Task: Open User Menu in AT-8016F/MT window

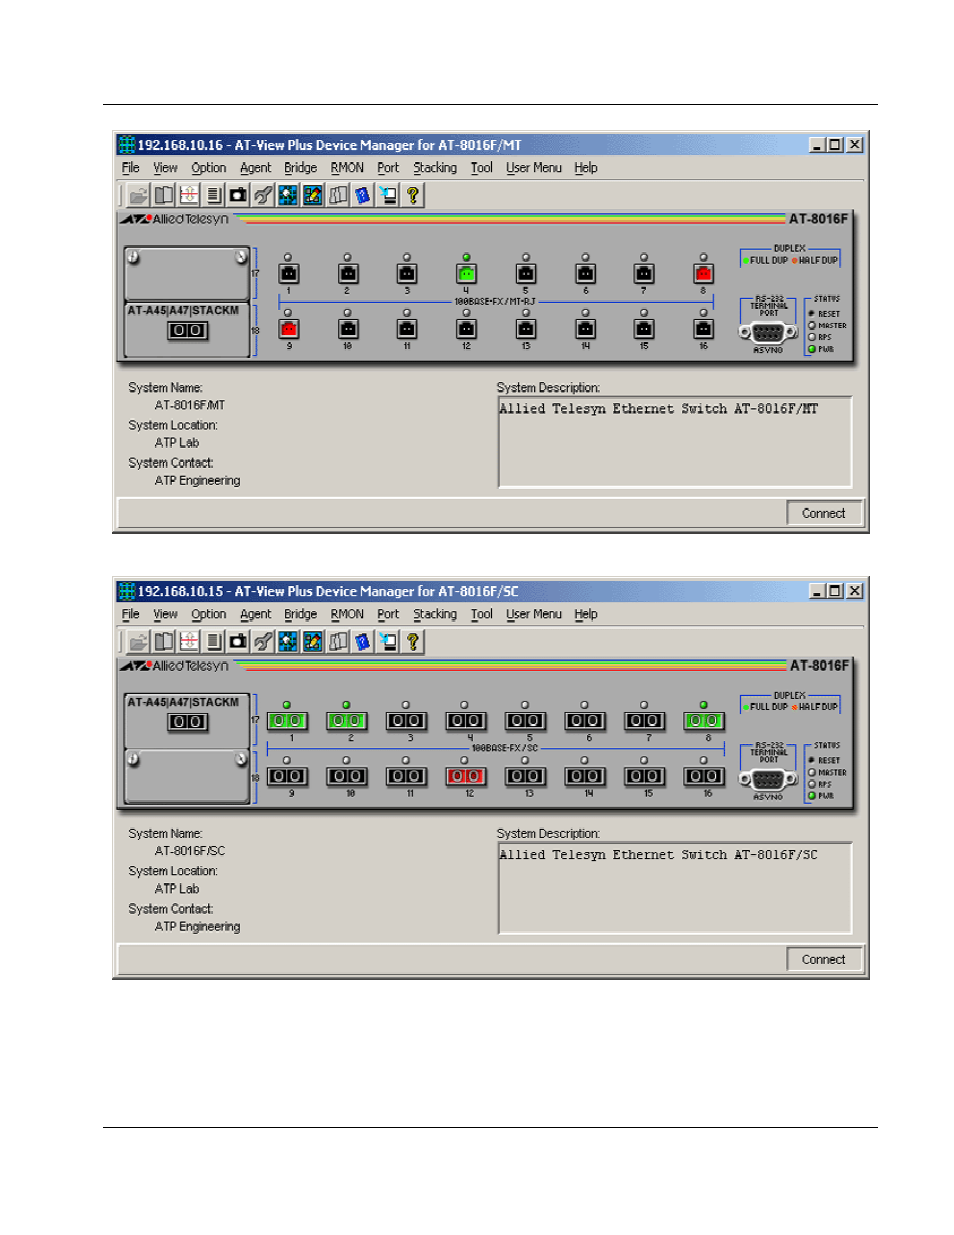Action: point(534,168)
